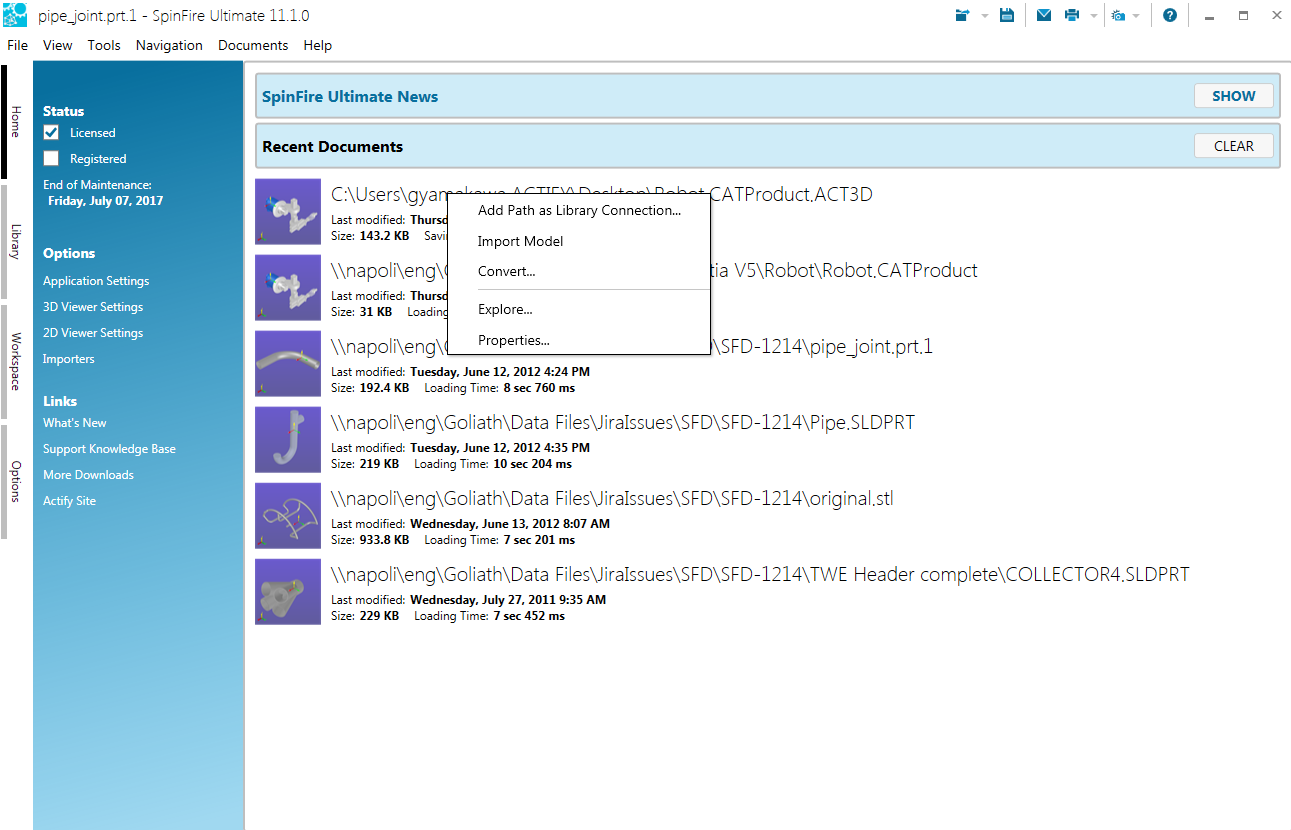Expand the Print options dropdown arrow
This screenshot has width=1291, height=830.
coord(1093,16)
